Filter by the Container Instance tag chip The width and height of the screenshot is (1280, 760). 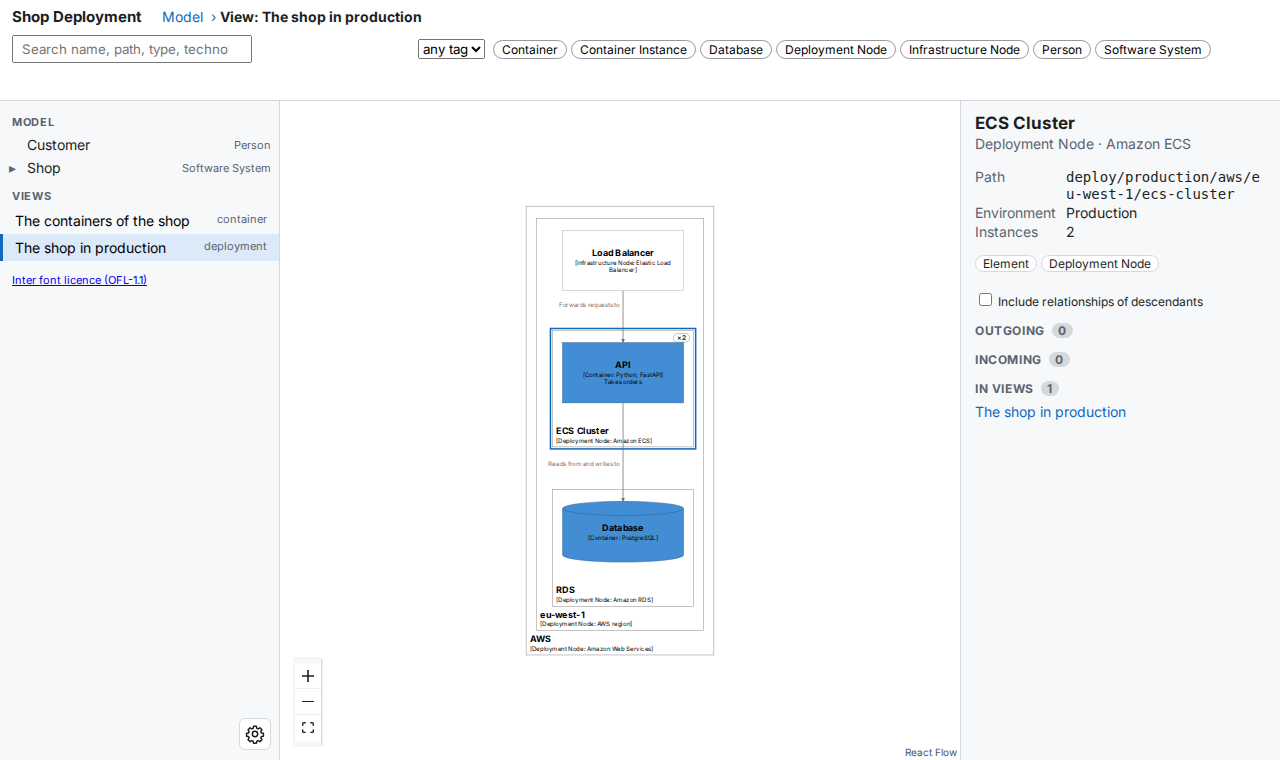(633, 49)
